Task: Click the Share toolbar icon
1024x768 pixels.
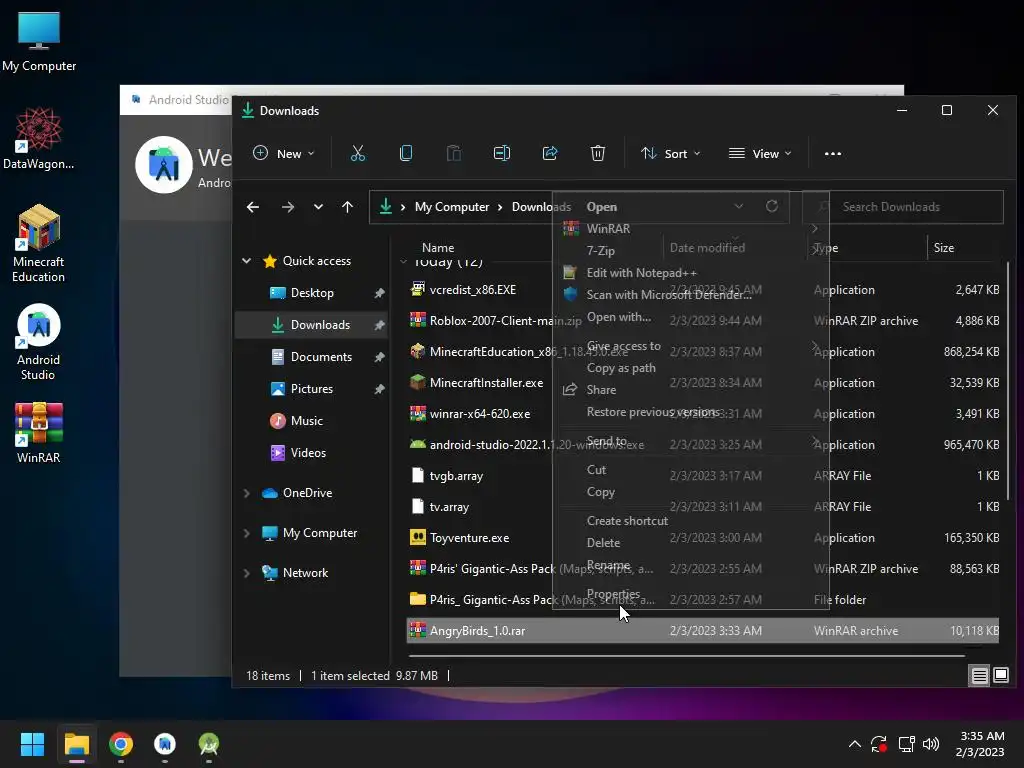Action: click(x=550, y=153)
